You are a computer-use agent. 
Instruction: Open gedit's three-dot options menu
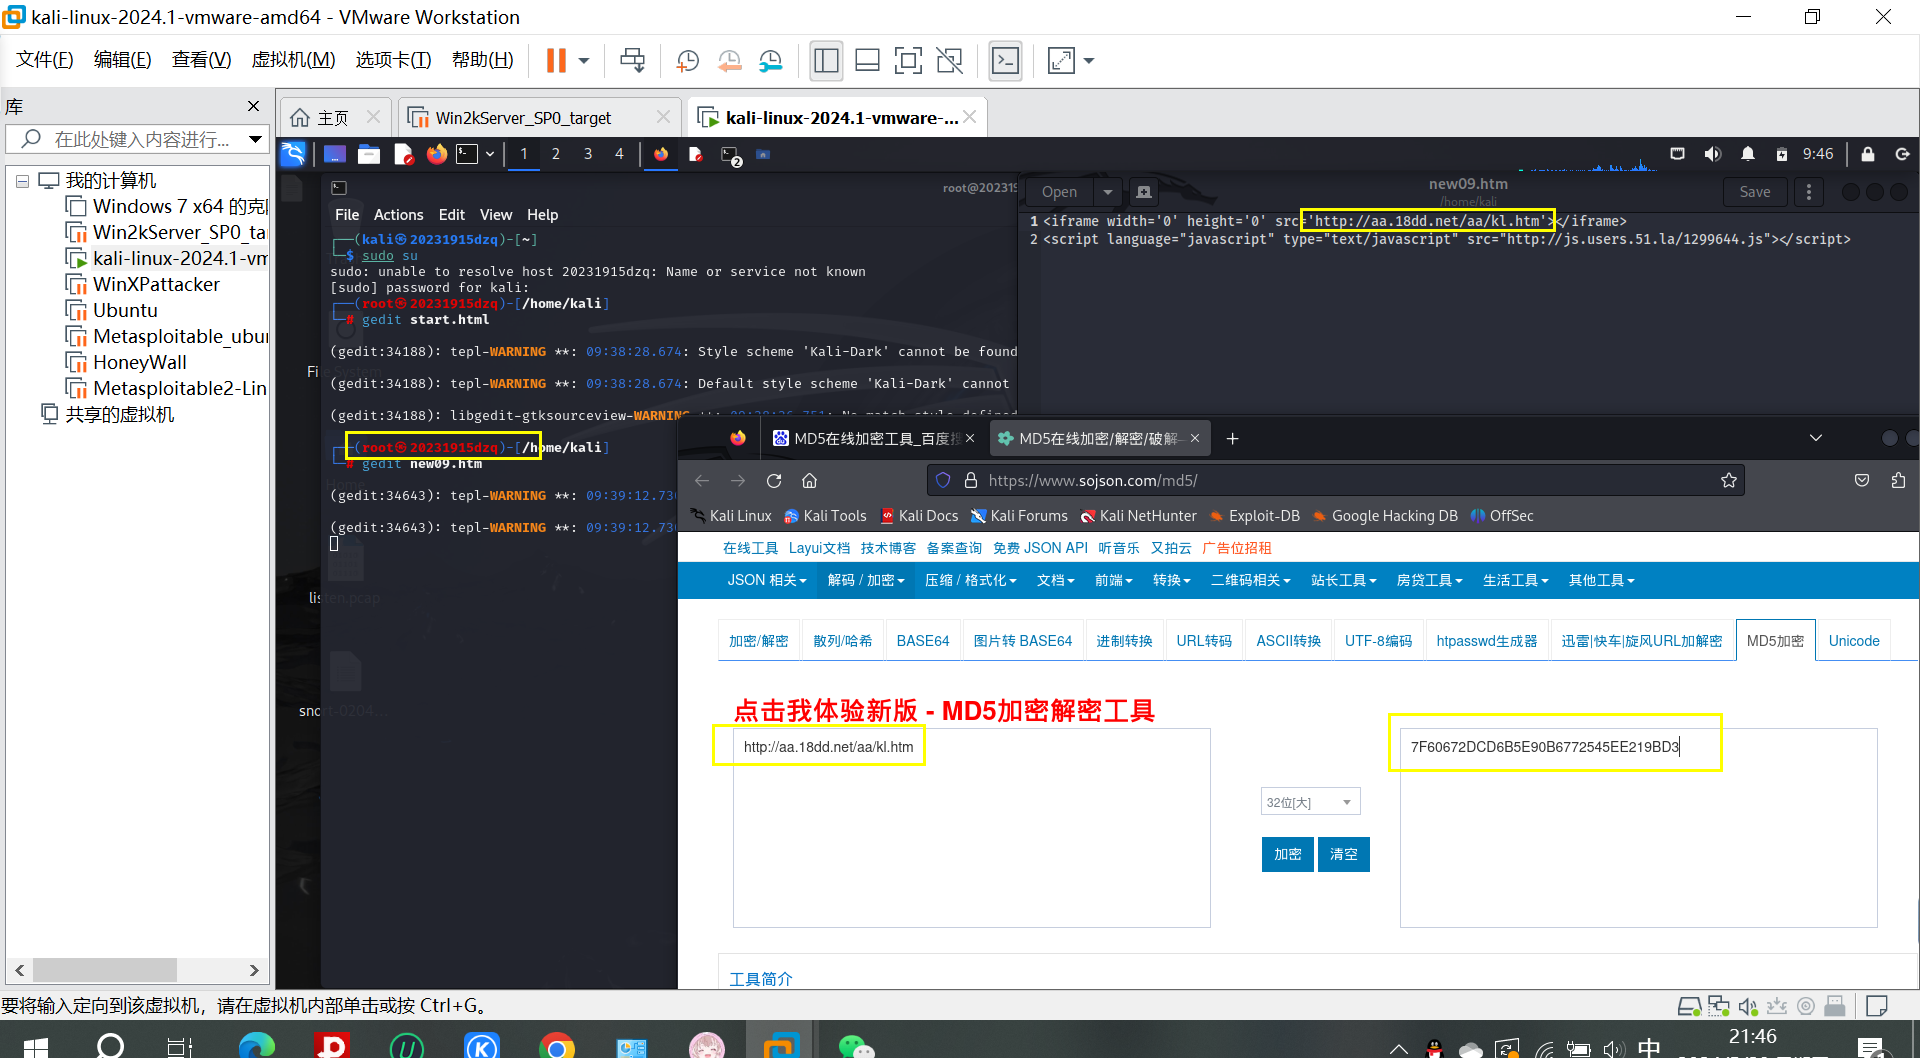click(x=1808, y=192)
